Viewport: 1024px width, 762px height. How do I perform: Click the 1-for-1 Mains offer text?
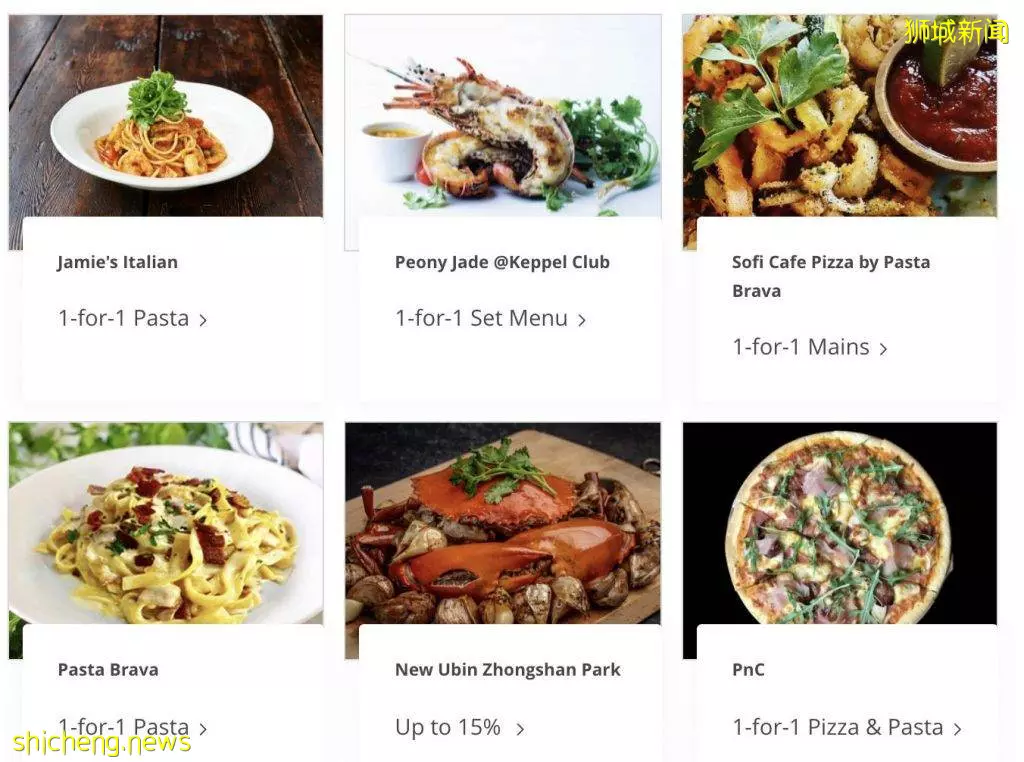(x=801, y=347)
